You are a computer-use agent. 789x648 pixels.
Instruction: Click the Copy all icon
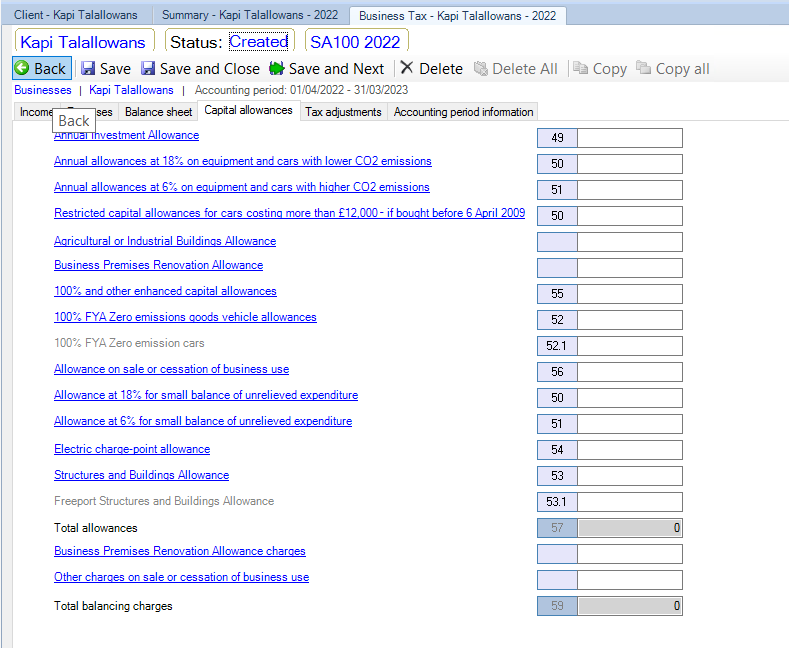click(643, 67)
